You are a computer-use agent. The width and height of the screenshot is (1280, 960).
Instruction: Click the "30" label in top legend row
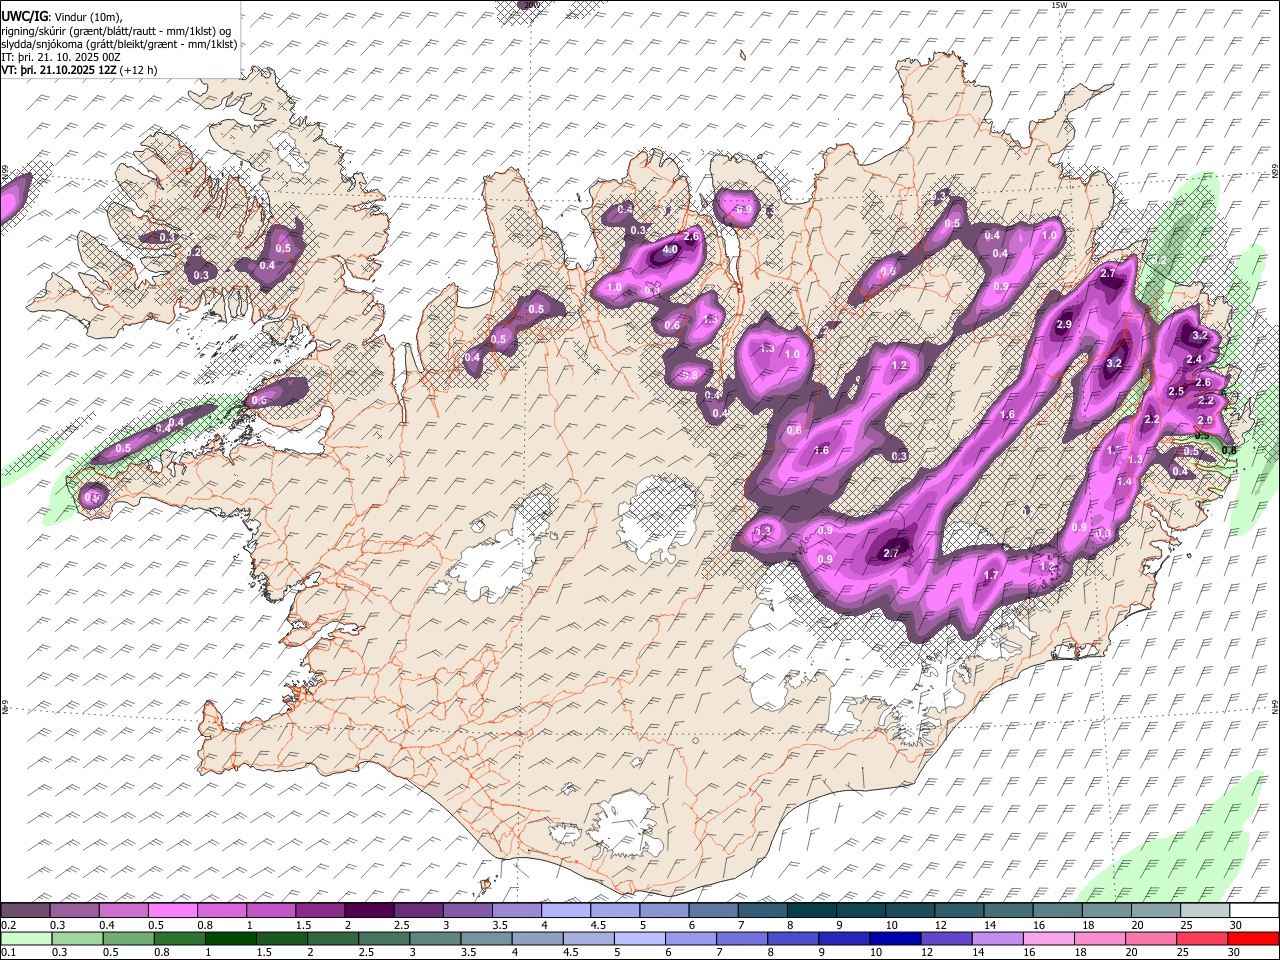click(x=1236, y=925)
